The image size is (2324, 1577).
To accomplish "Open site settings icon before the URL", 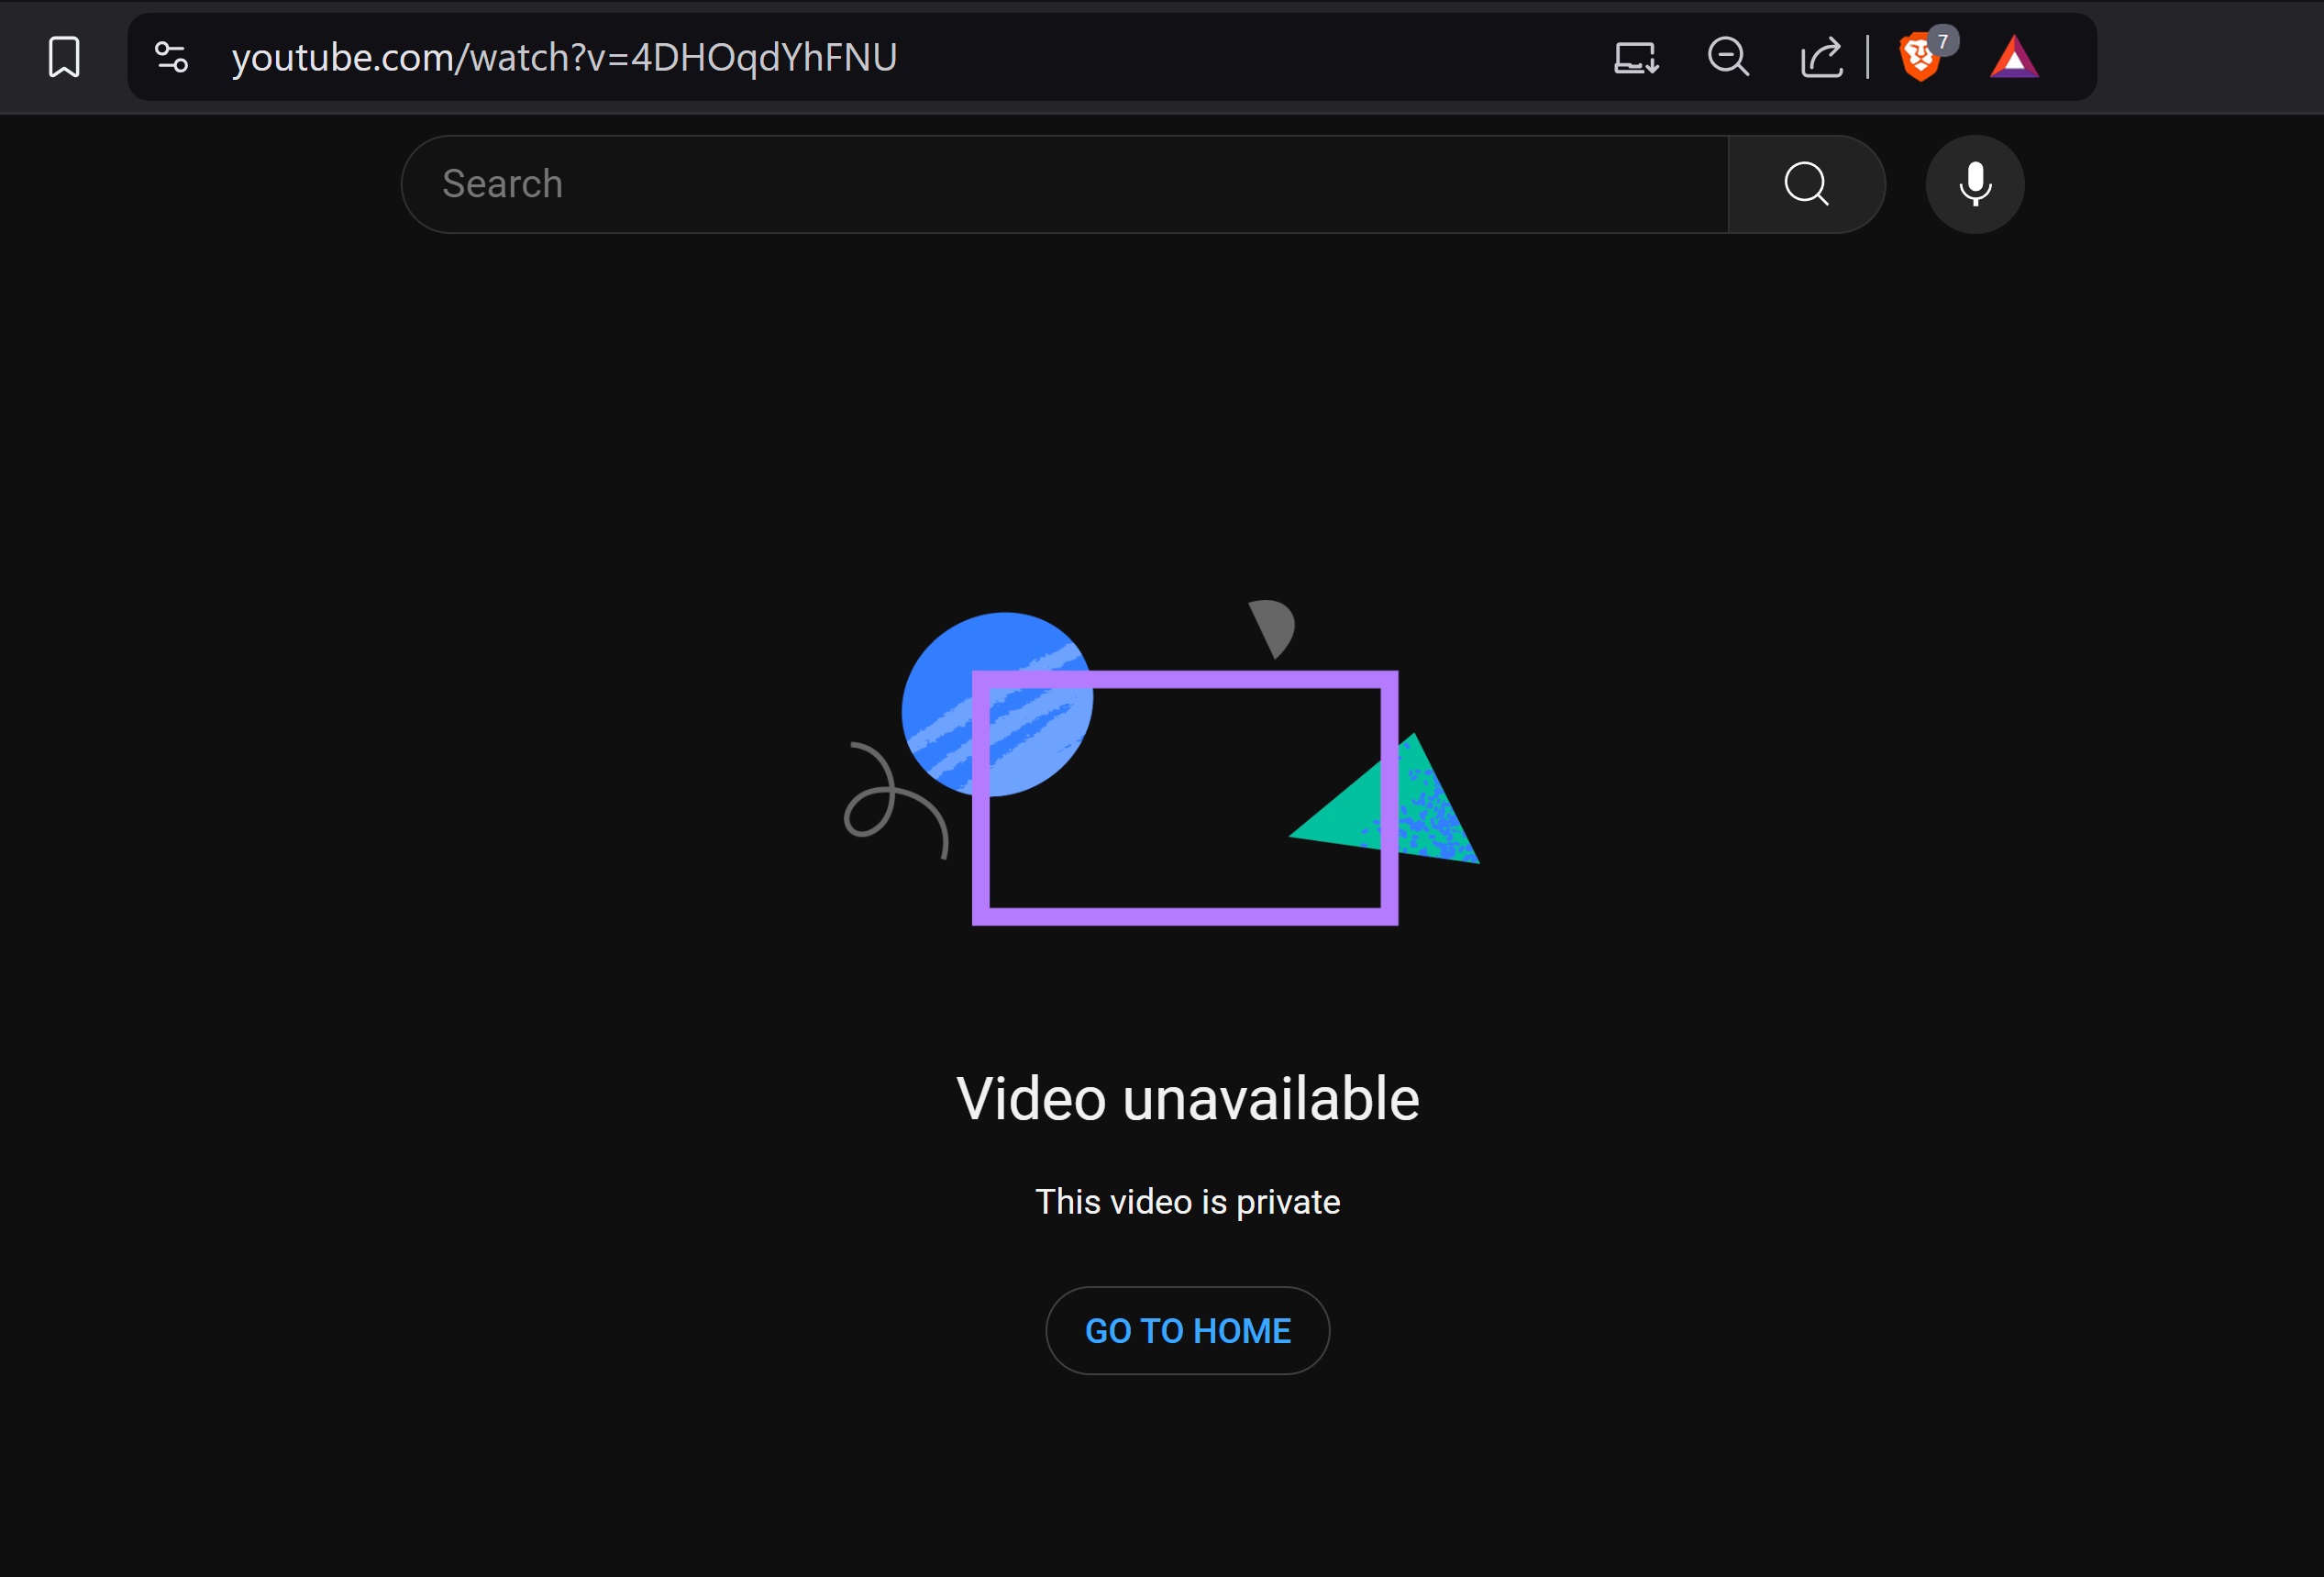I will click(x=171, y=57).
